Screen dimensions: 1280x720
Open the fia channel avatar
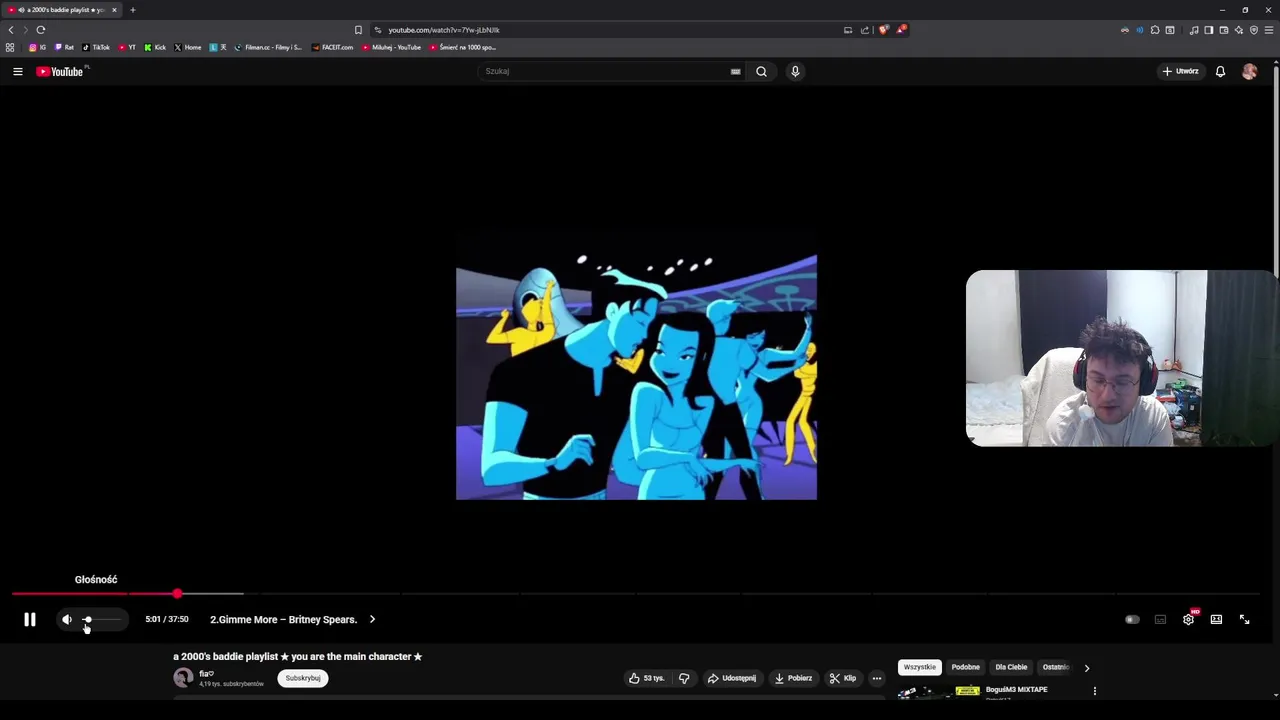click(183, 678)
